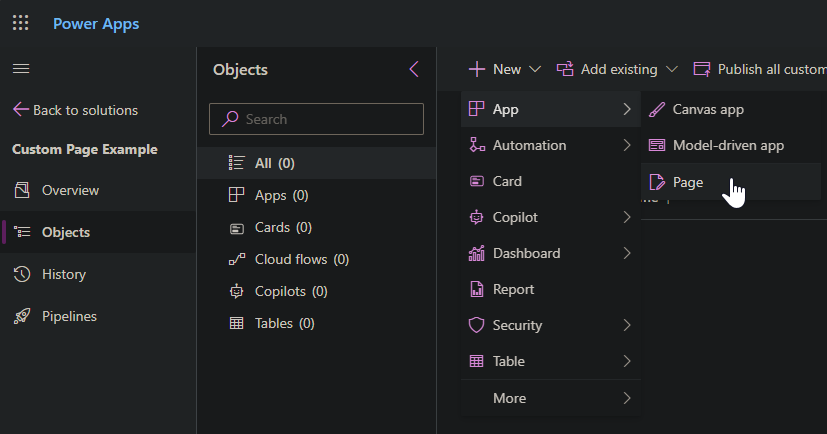Open the app launcher waffle icon
Image resolution: width=827 pixels, height=434 pixels.
(x=21, y=23)
